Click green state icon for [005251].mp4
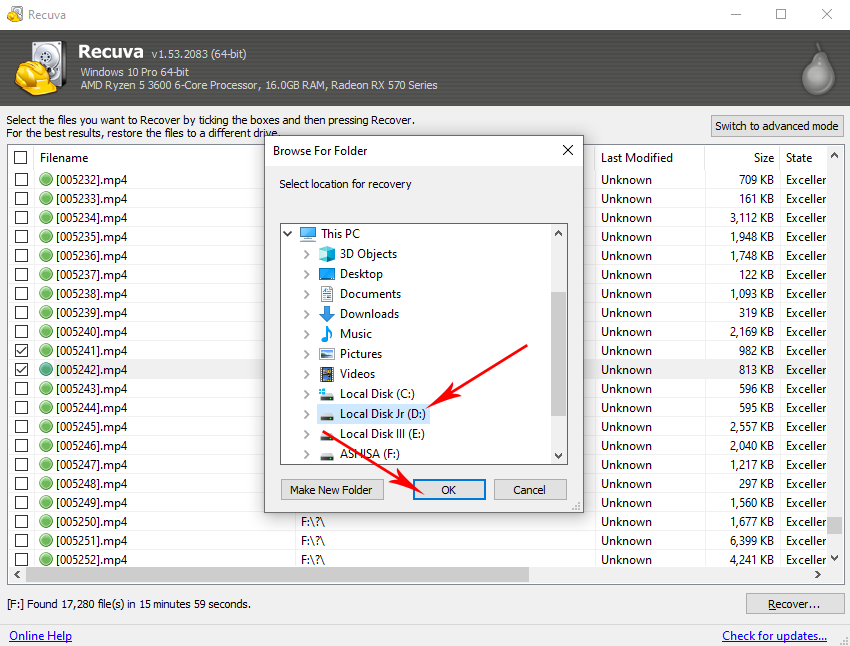Screen dimensions: 850x646 [46, 540]
